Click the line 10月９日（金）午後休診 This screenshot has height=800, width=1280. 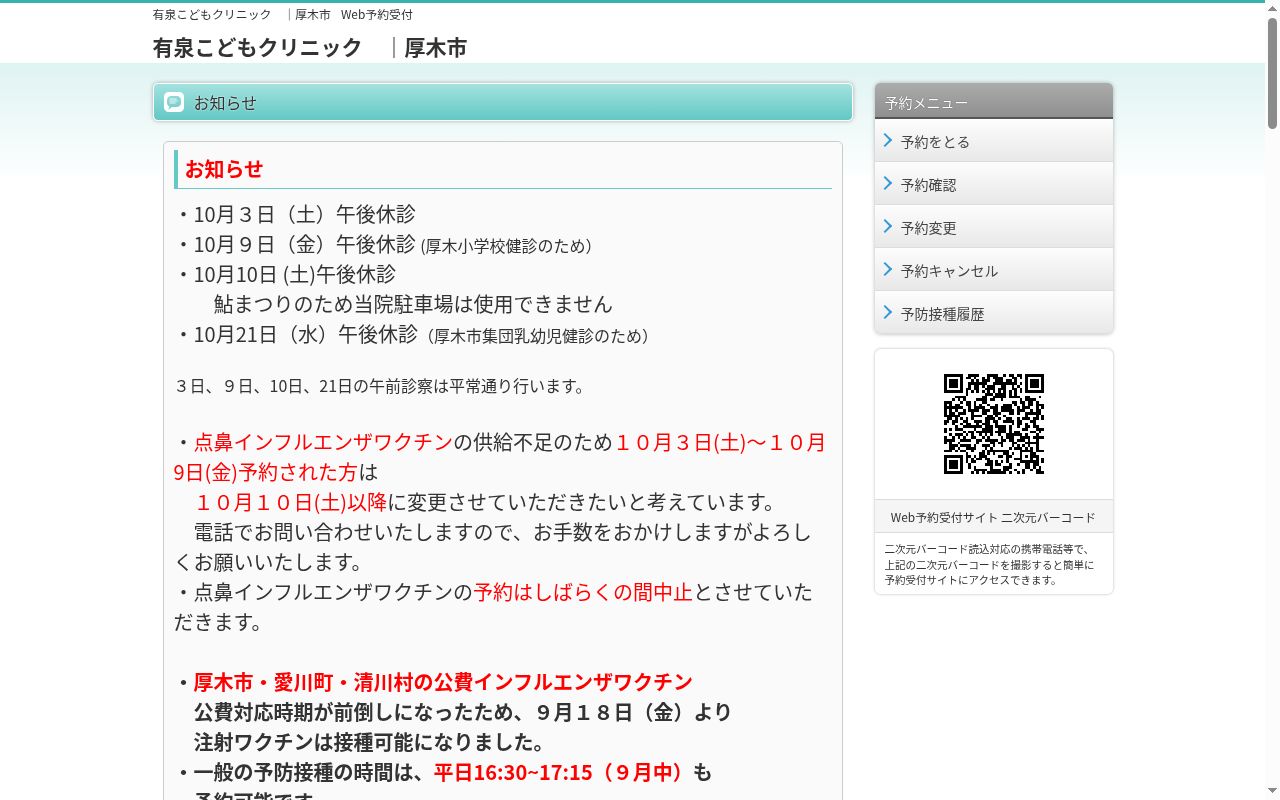(295, 244)
